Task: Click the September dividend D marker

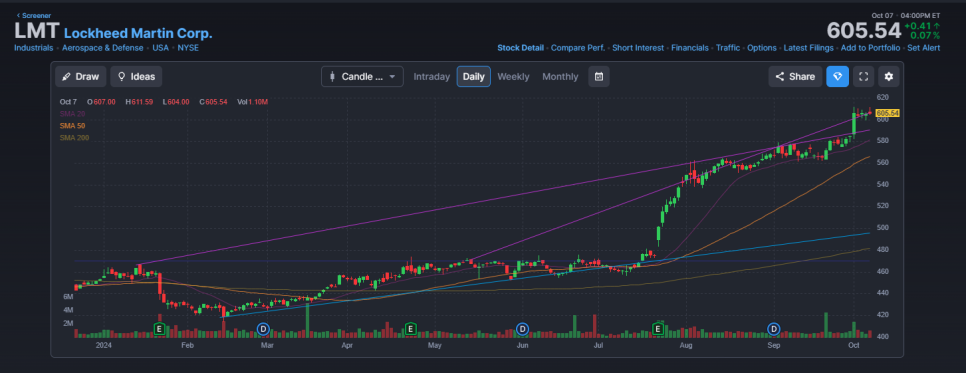Action: pos(773,329)
